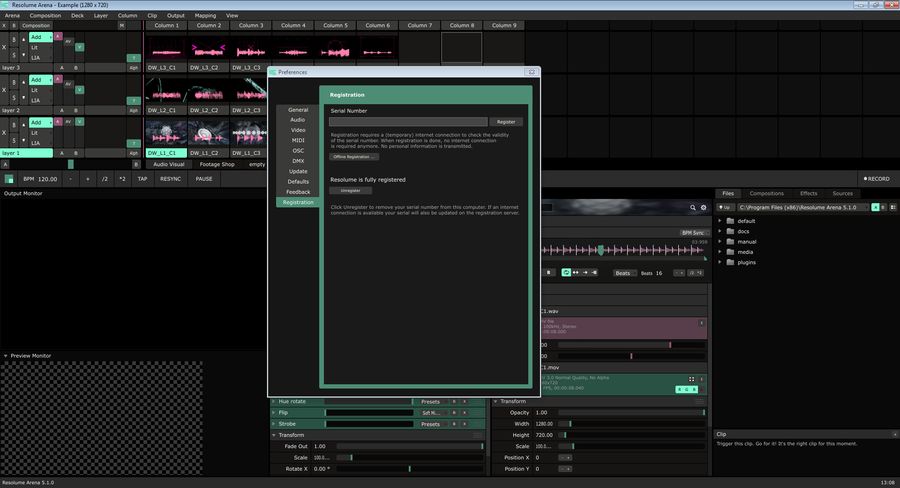Open the Composition menu

[x=45, y=16]
